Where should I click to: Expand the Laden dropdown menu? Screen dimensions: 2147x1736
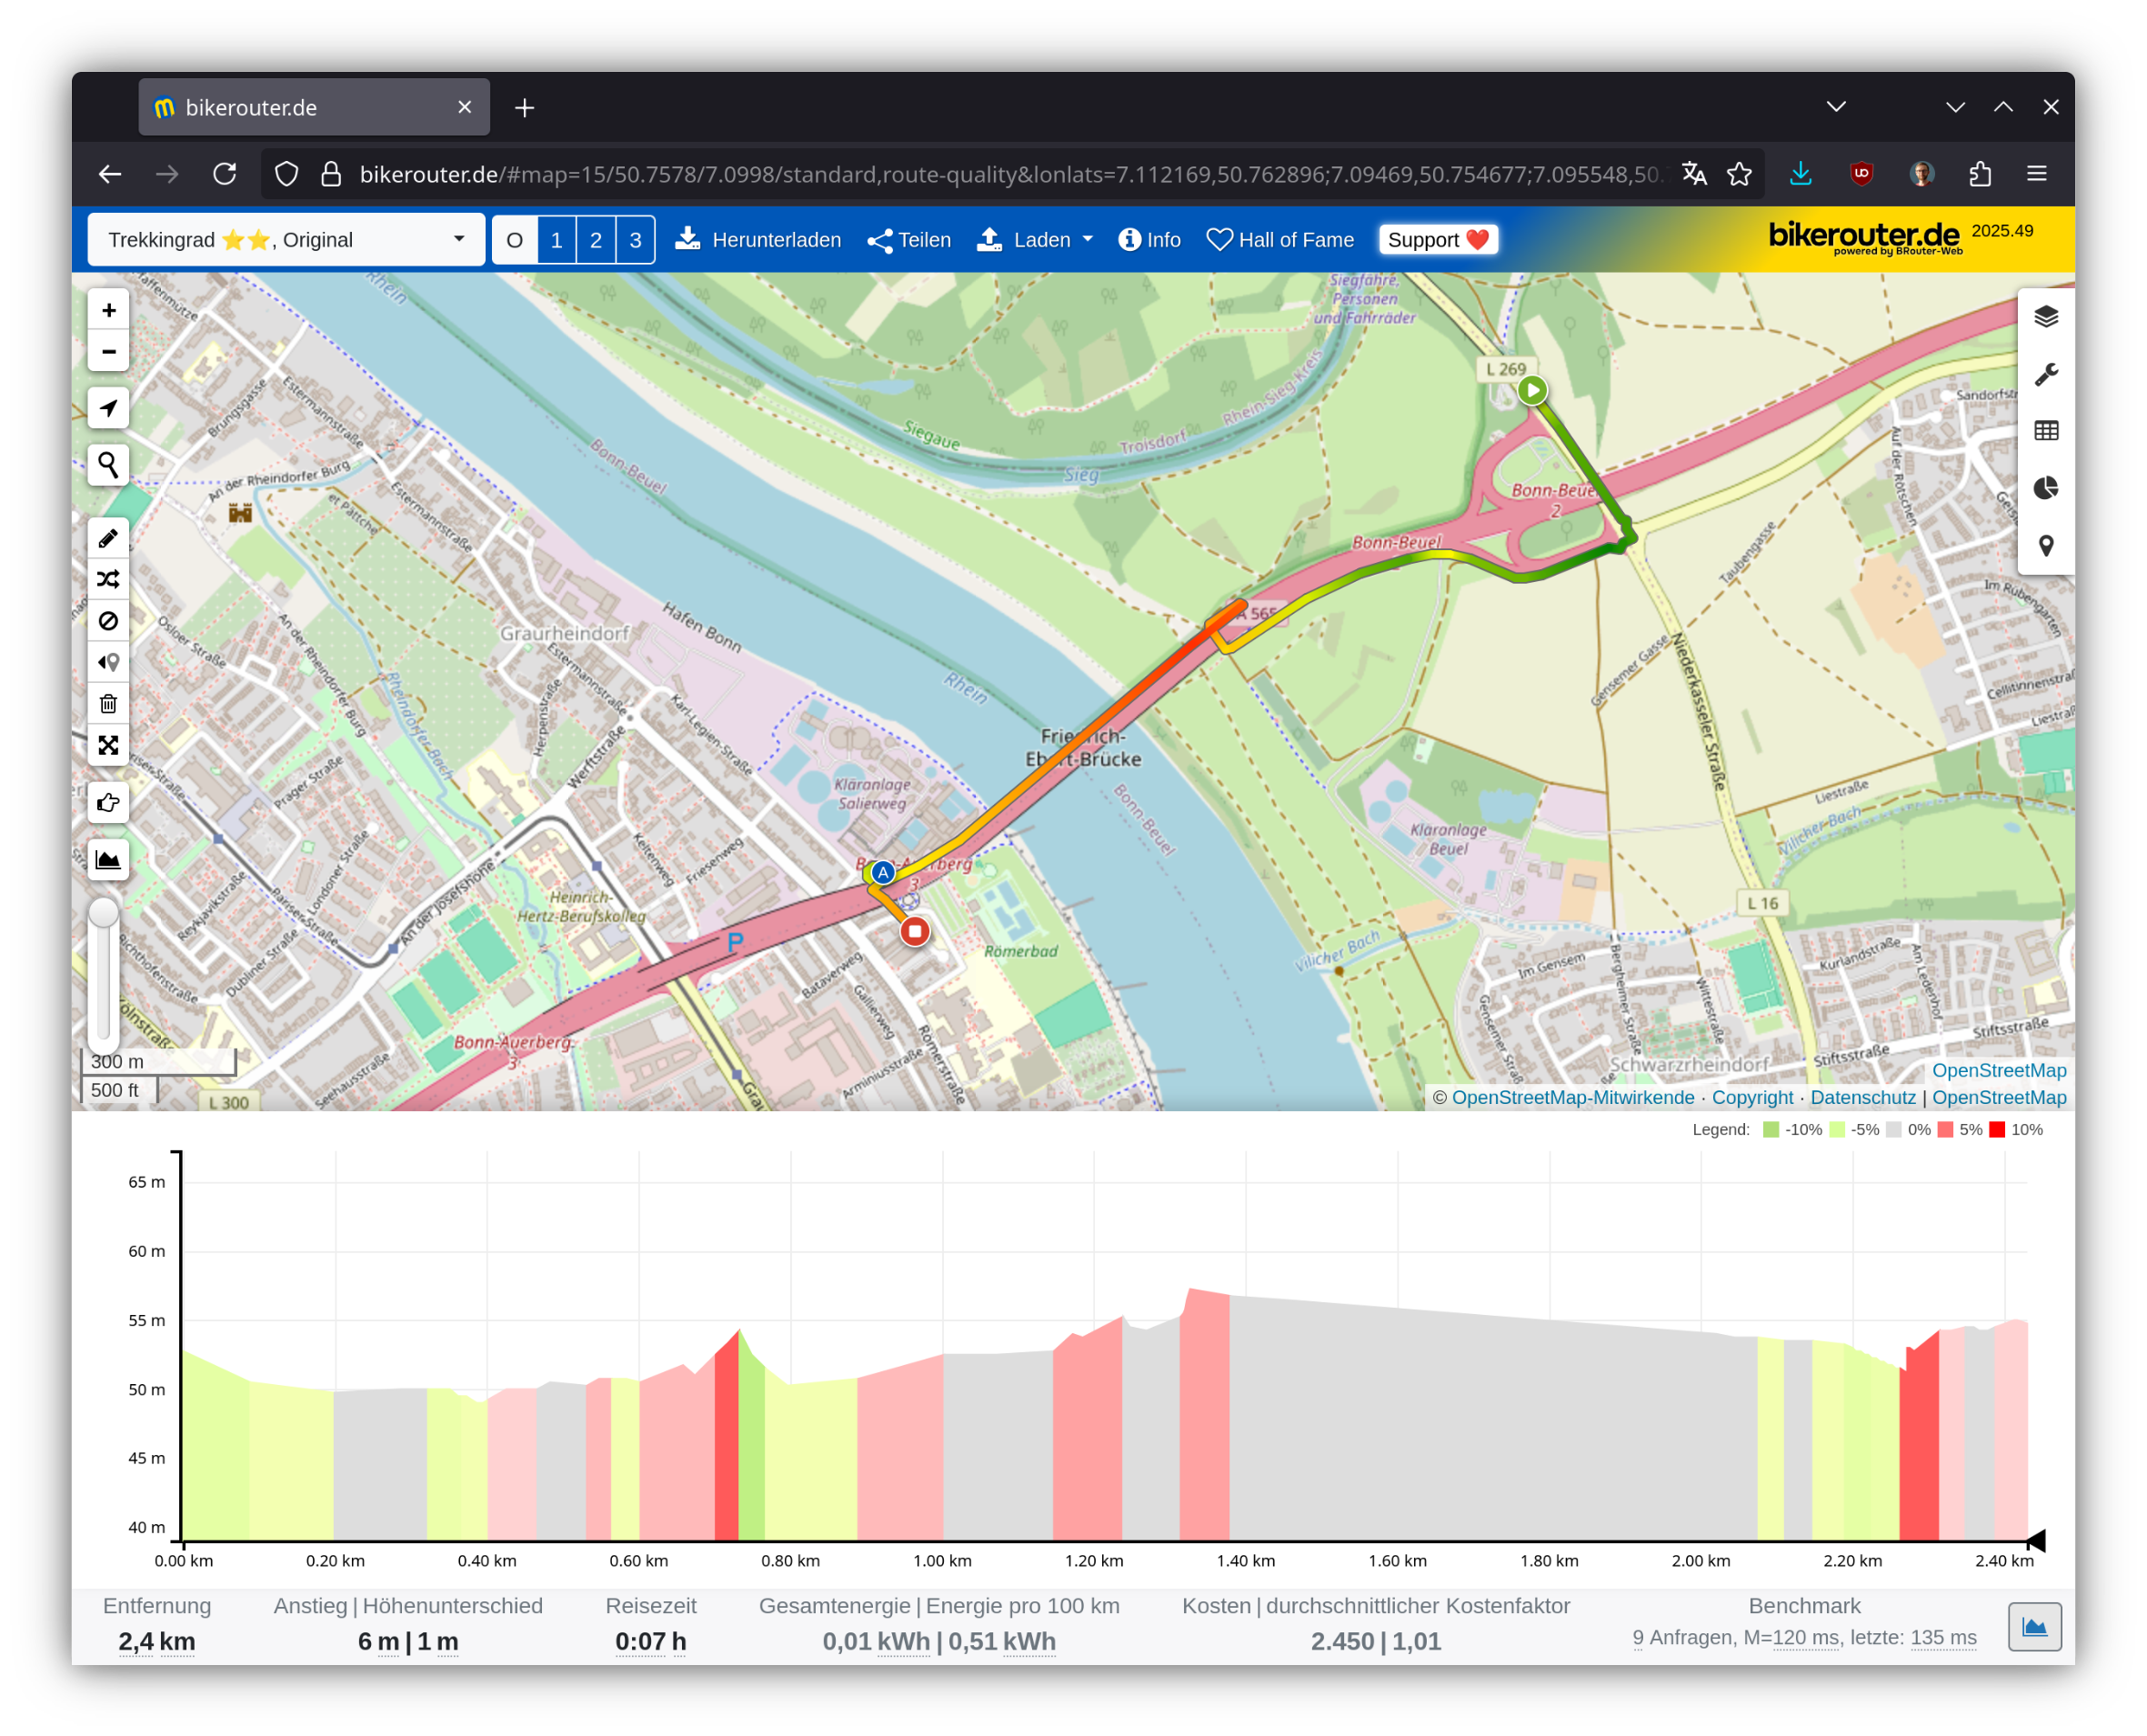coord(1036,240)
